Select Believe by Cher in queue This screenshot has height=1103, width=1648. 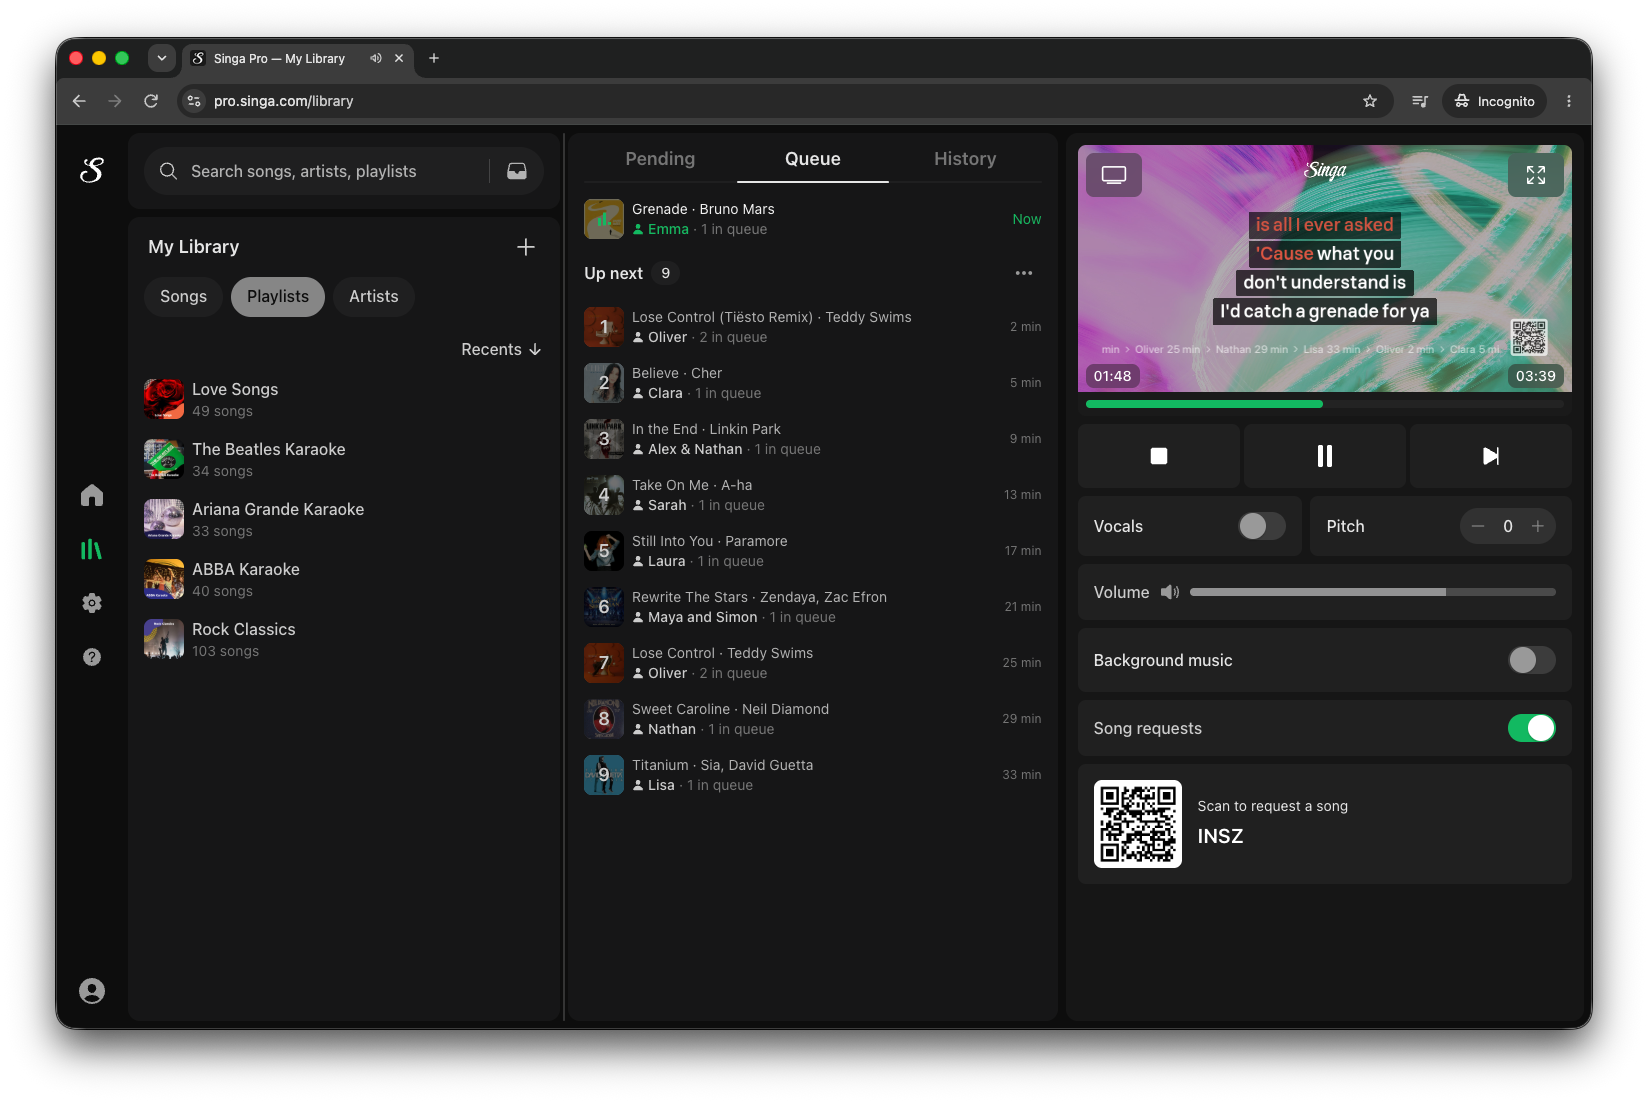(x=813, y=383)
